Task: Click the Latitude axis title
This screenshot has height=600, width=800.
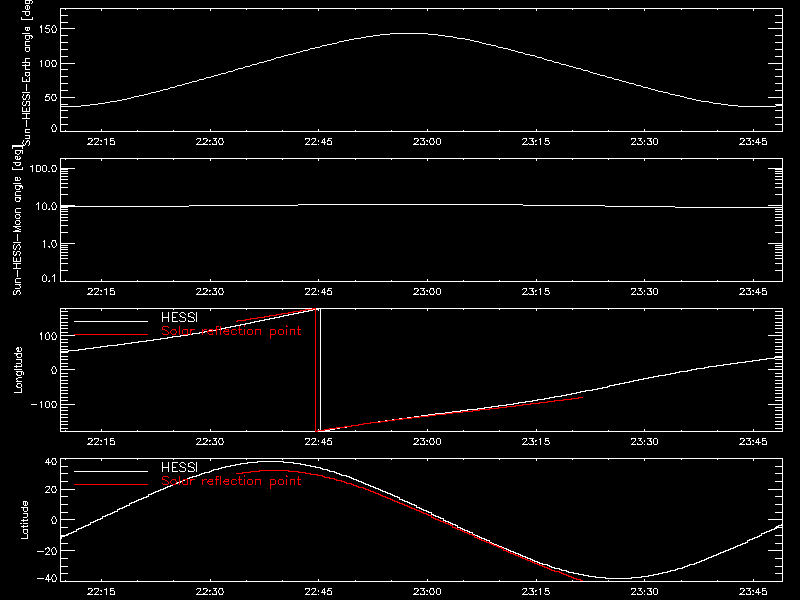Action: (x=24, y=520)
